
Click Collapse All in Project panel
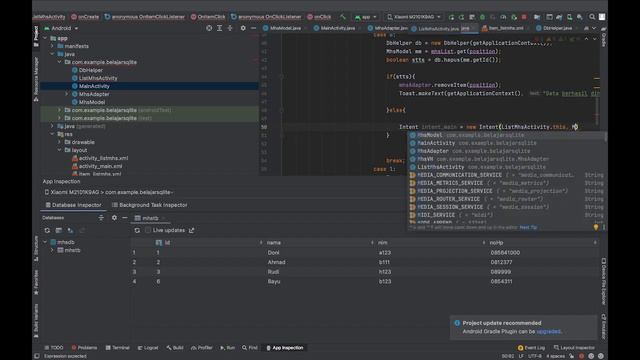[x=230, y=28]
